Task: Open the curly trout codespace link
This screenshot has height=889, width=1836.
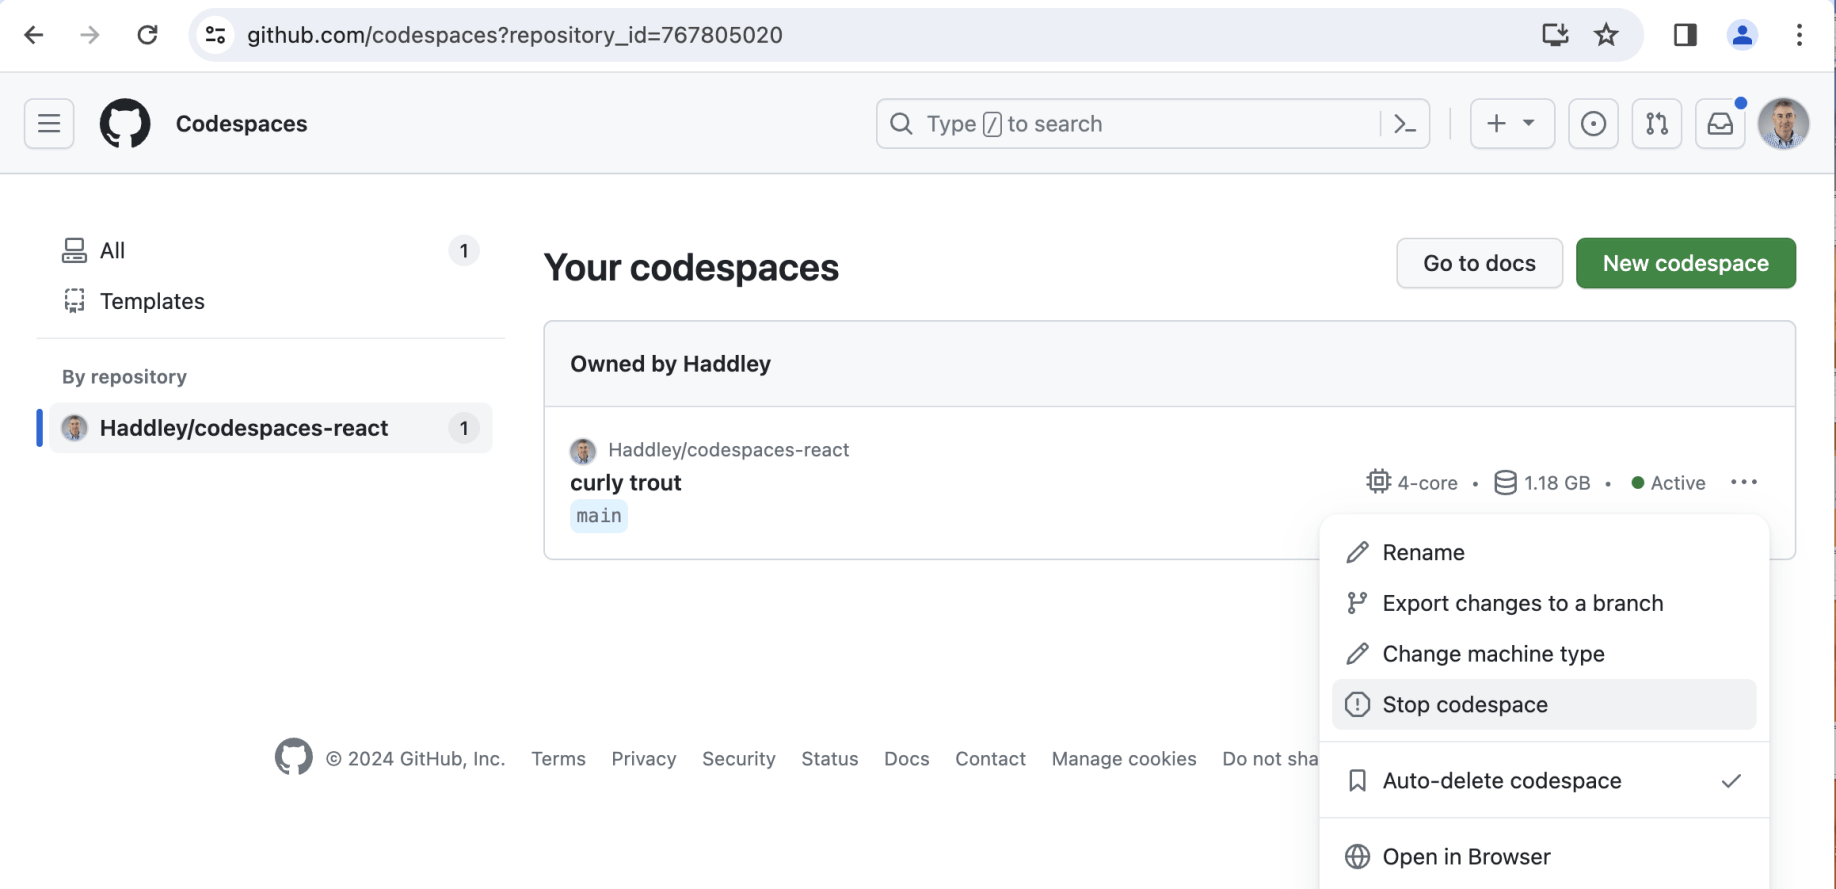Action: 626,483
